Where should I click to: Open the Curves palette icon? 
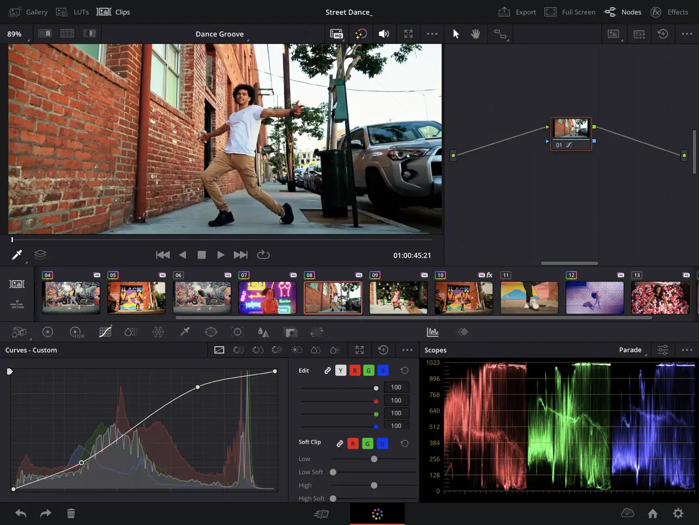(105, 332)
